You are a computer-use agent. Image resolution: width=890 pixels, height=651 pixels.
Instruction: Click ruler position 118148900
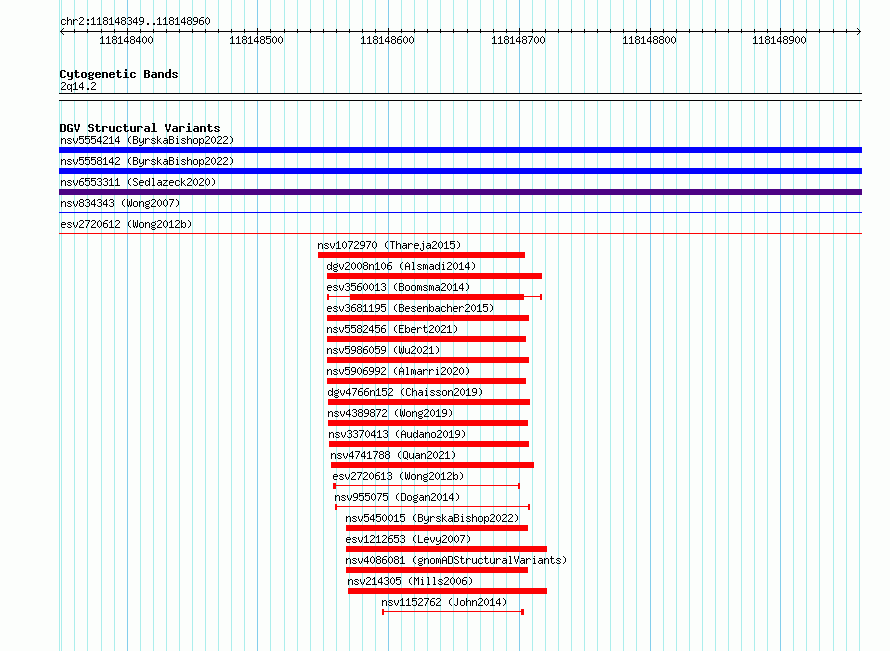coord(779,40)
